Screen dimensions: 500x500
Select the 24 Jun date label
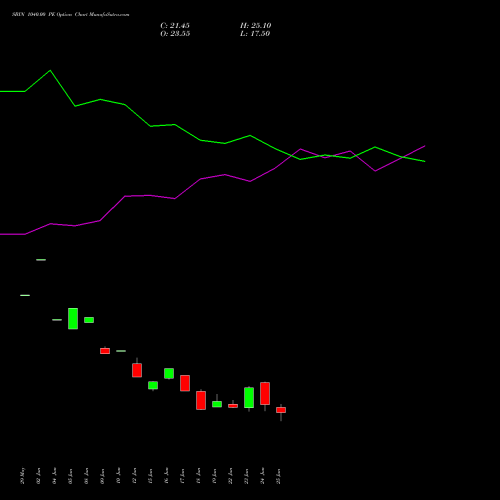tap(262, 476)
